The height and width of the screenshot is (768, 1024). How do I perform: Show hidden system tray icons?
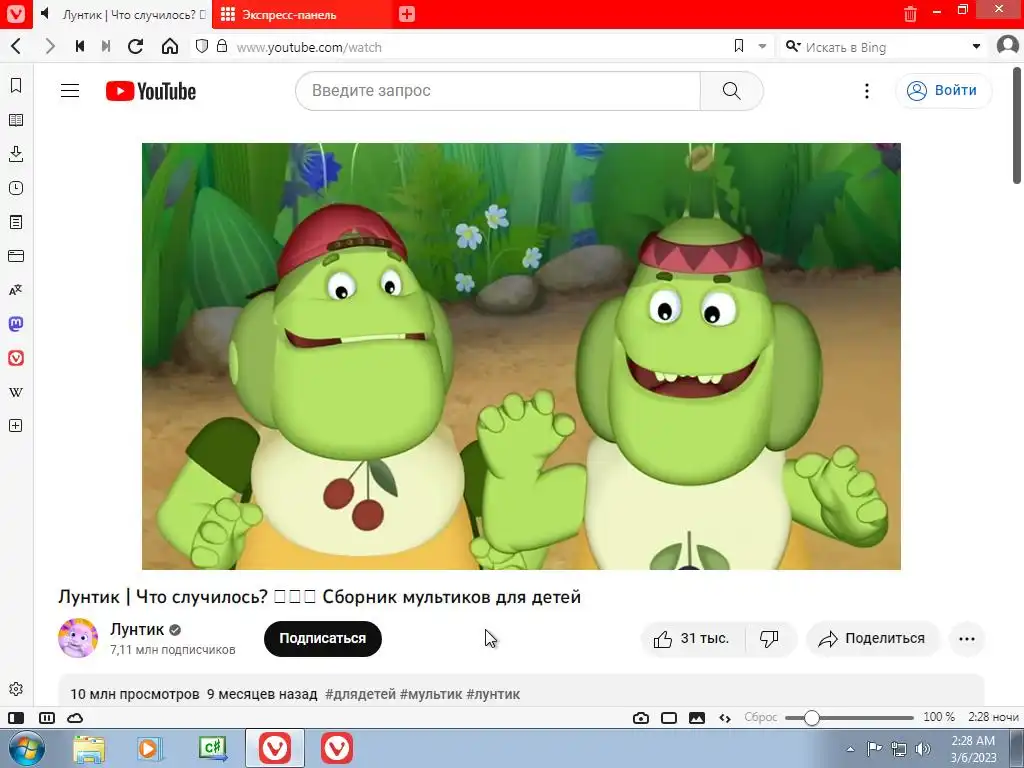click(850, 749)
